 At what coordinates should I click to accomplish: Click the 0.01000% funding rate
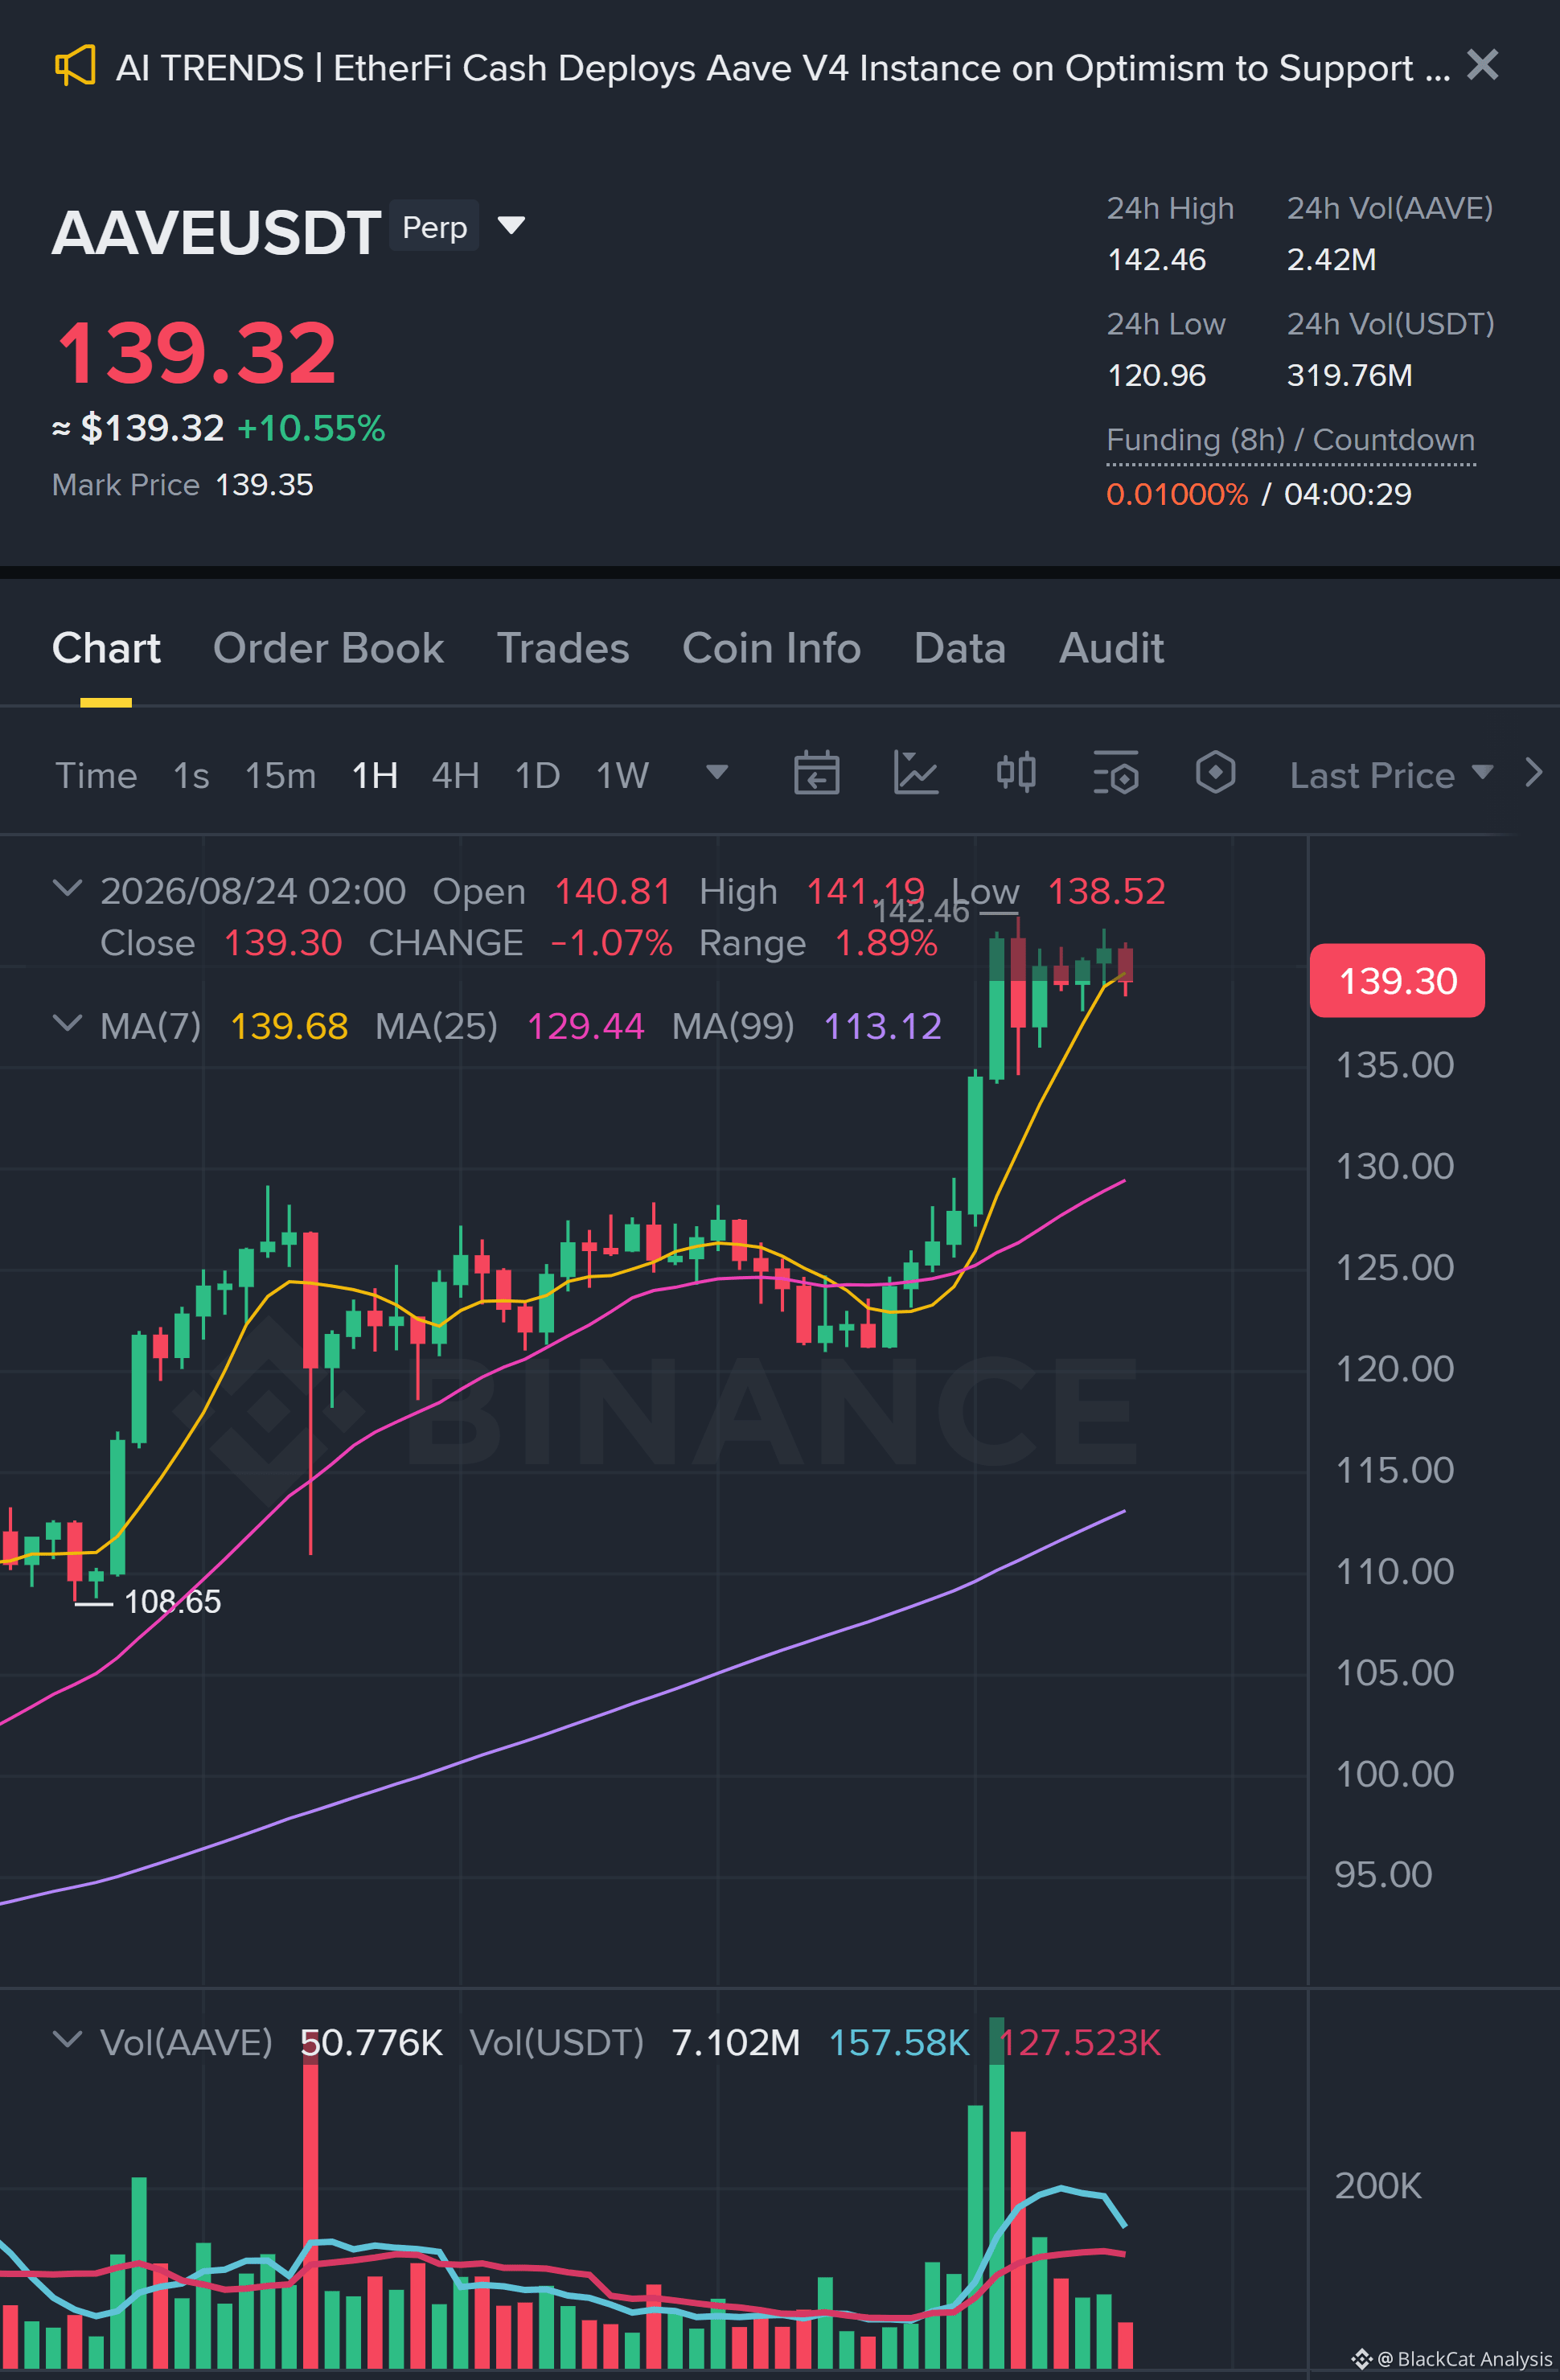point(1177,494)
